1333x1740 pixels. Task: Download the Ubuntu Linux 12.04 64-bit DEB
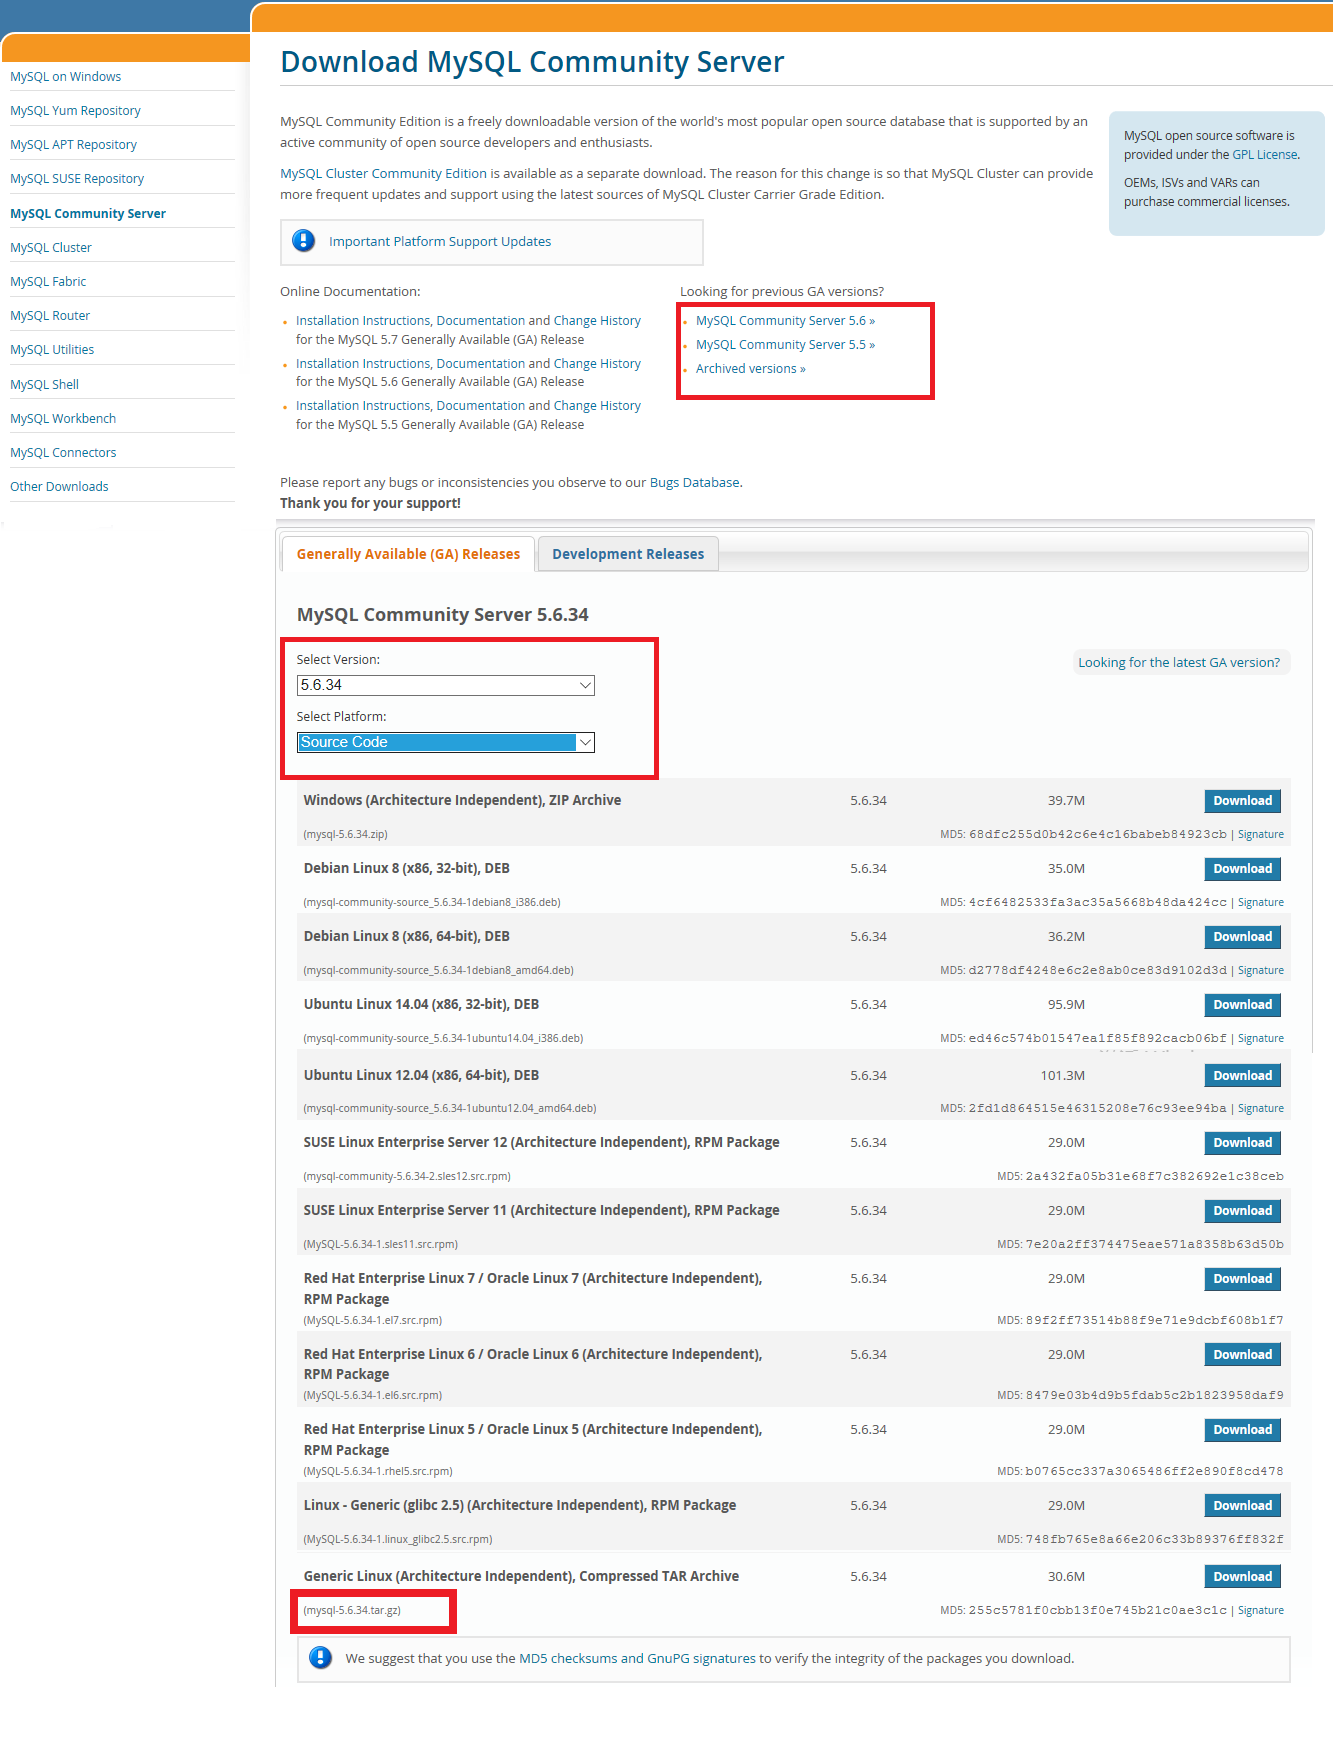click(1242, 1076)
